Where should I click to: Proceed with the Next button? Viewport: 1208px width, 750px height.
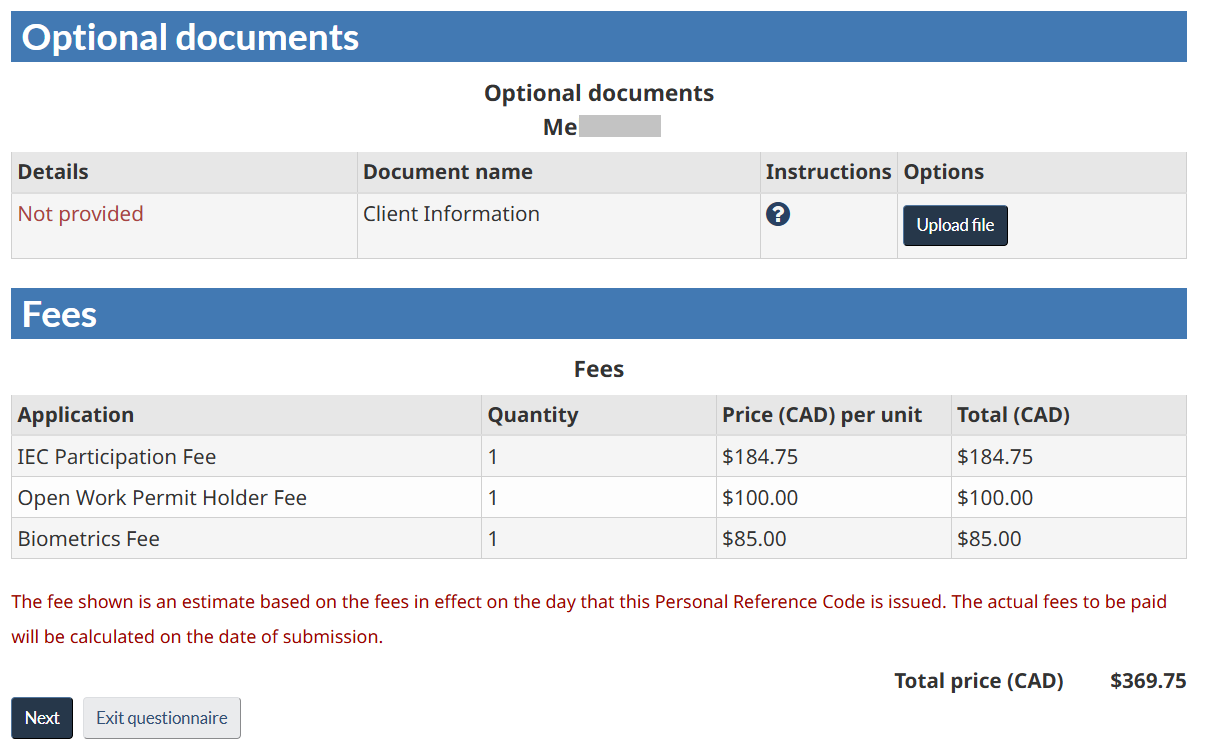point(42,718)
